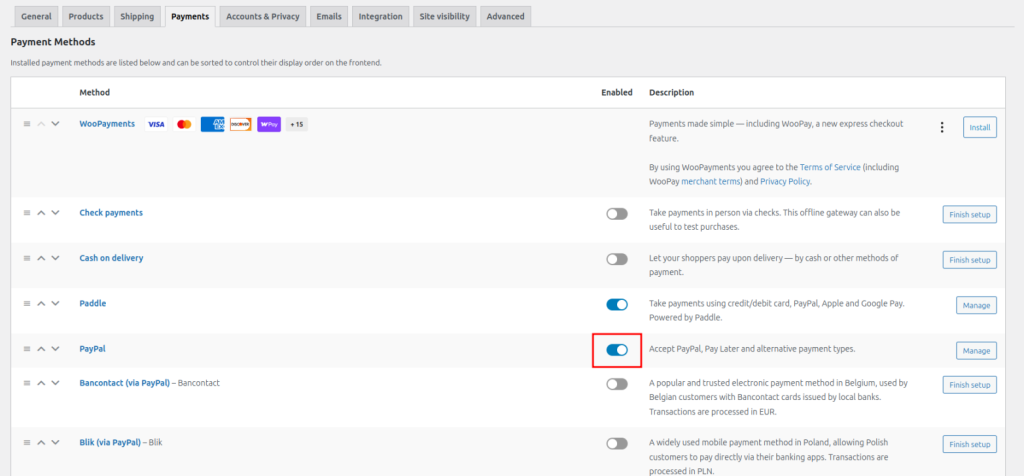
Task: Enable Check payments toggle
Action: (616, 214)
